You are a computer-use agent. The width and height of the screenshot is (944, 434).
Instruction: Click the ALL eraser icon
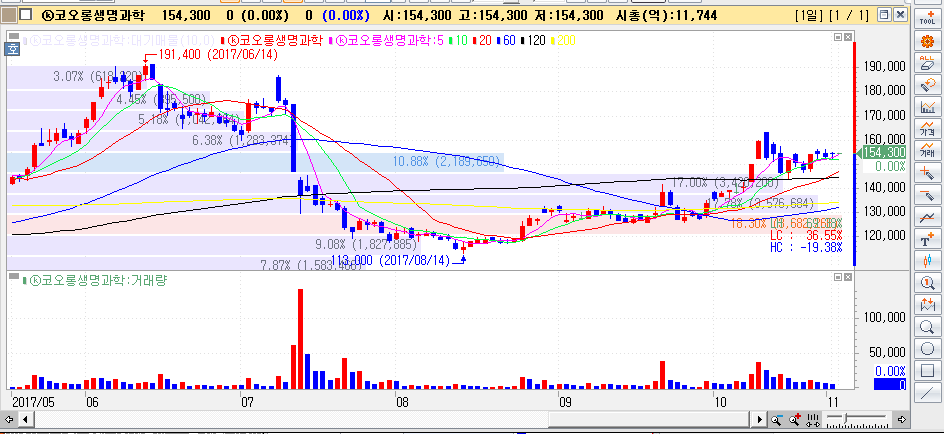click(928, 62)
